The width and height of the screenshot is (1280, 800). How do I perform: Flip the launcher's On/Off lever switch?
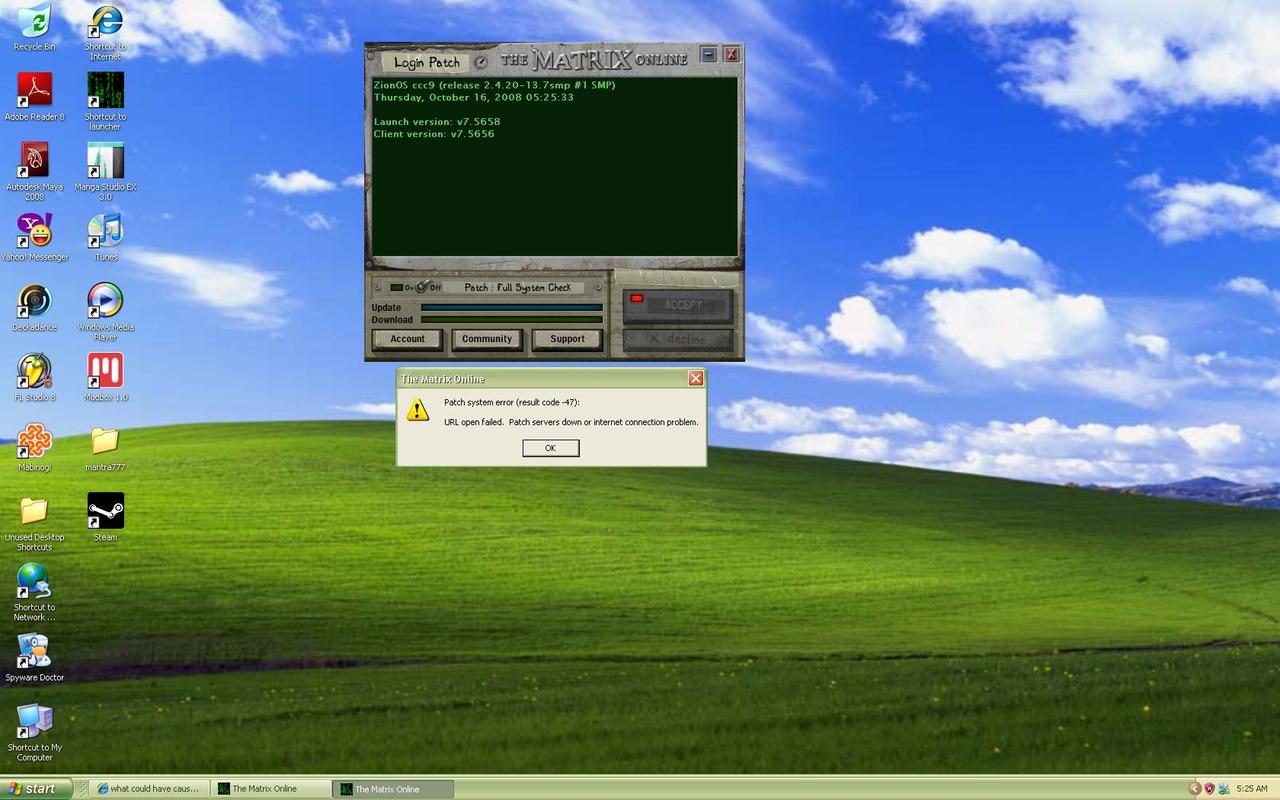coord(420,287)
